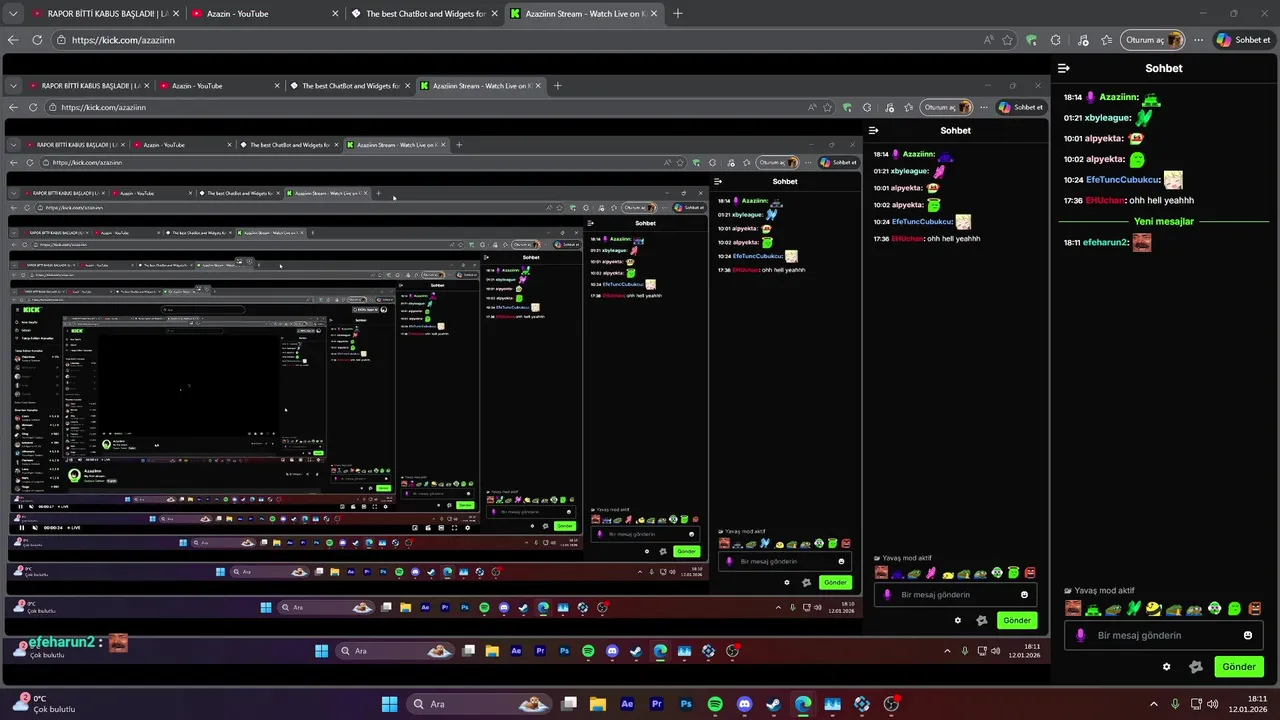The height and width of the screenshot is (720, 1280).
Task: Launch Photoshop from the taskbar
Action: tap(686, 704)
